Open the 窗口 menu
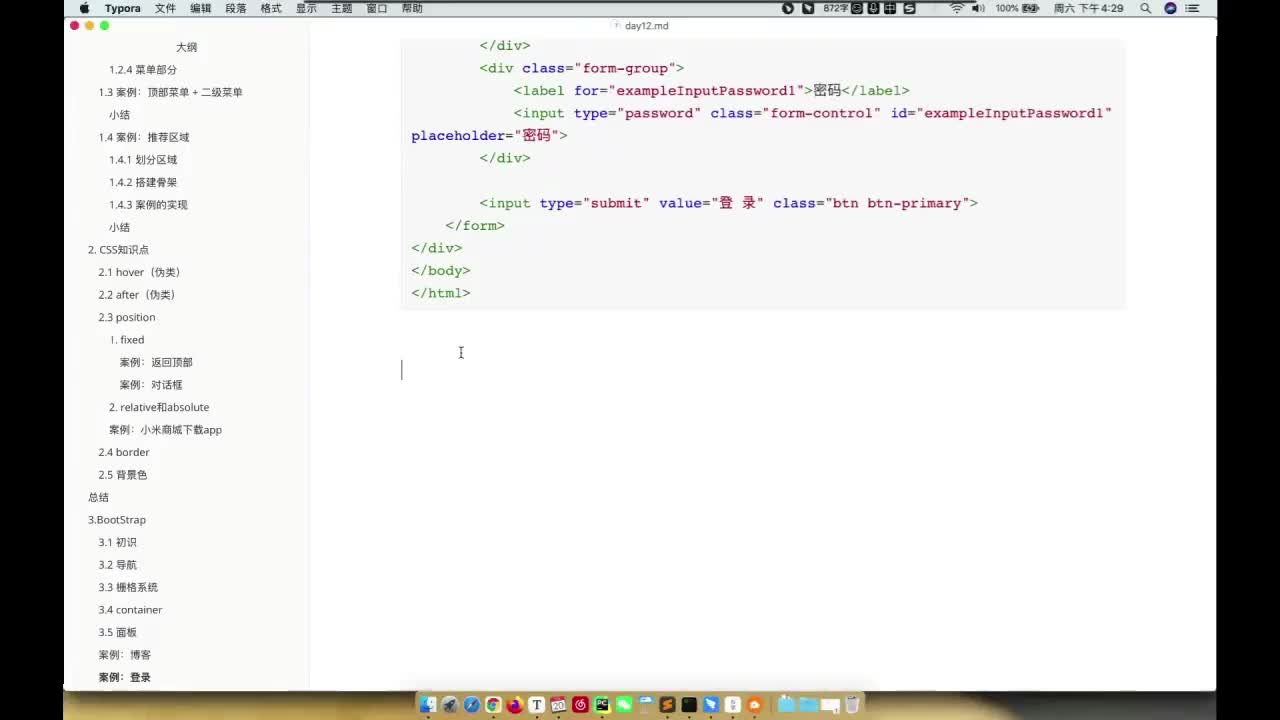The height and width of the screenshot is (720, 1280). (377, 8)
